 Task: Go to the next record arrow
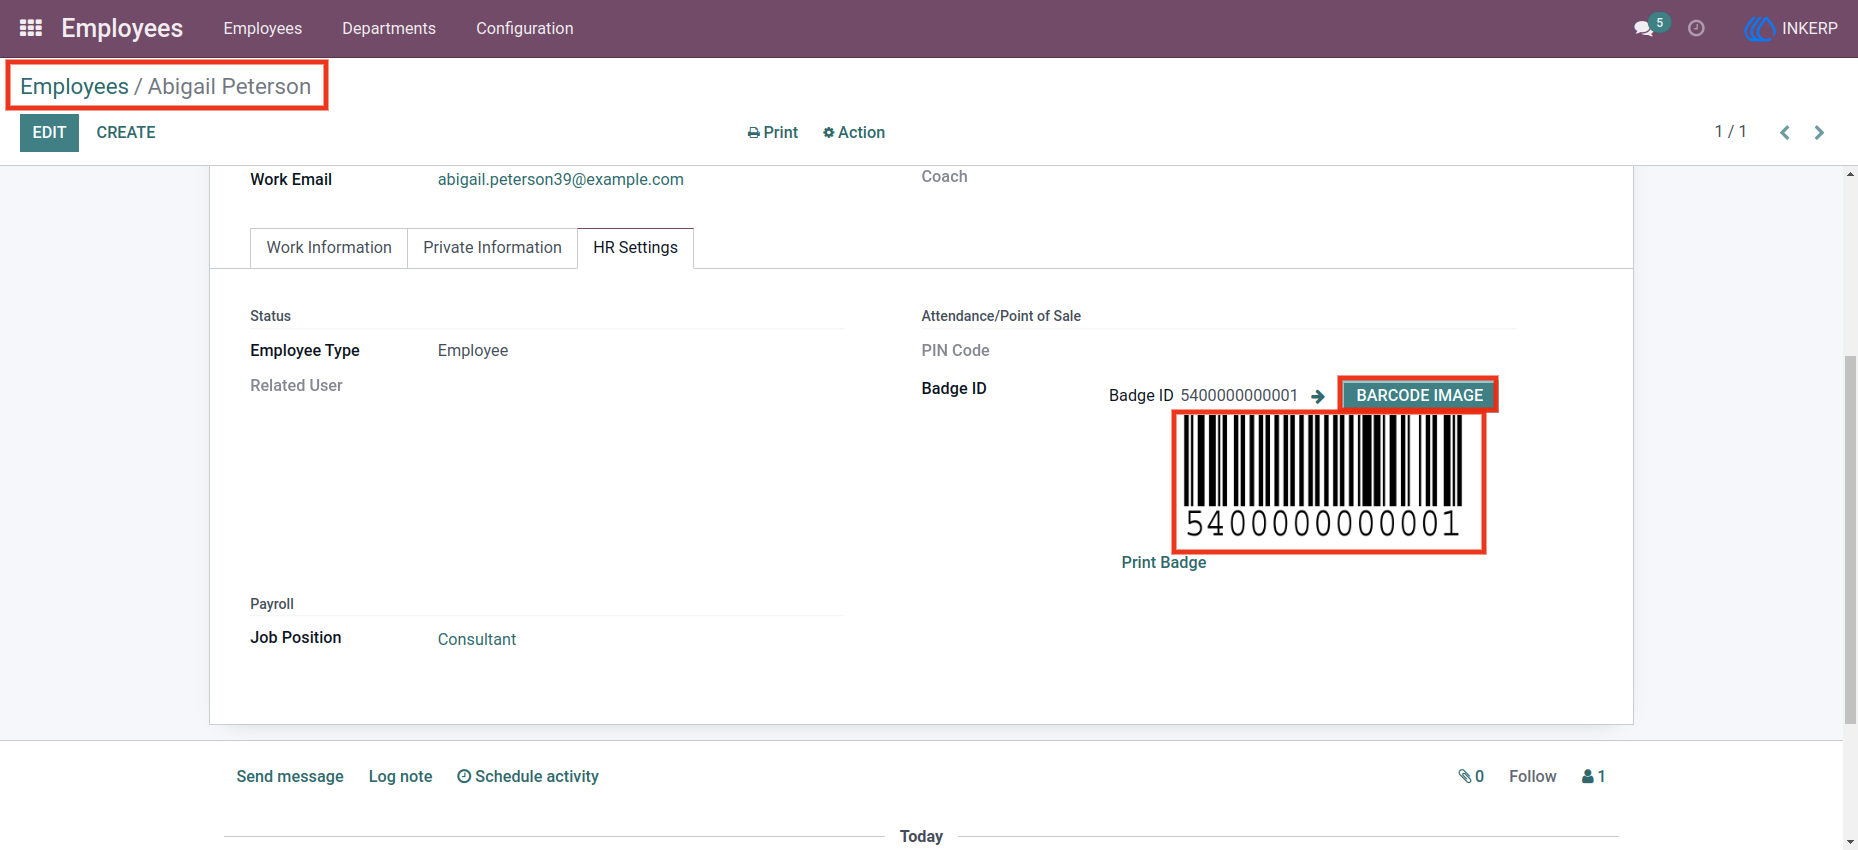pos(1819,132)
